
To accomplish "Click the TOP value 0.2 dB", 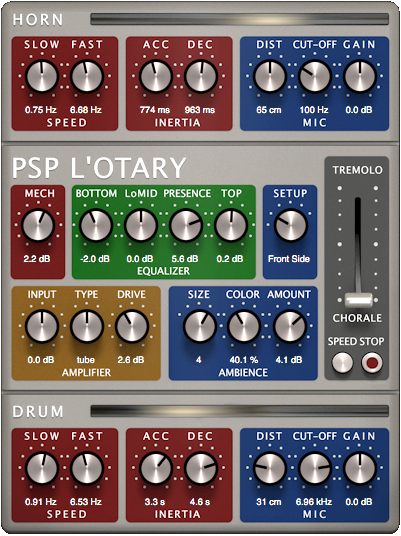I will (230, 259).
